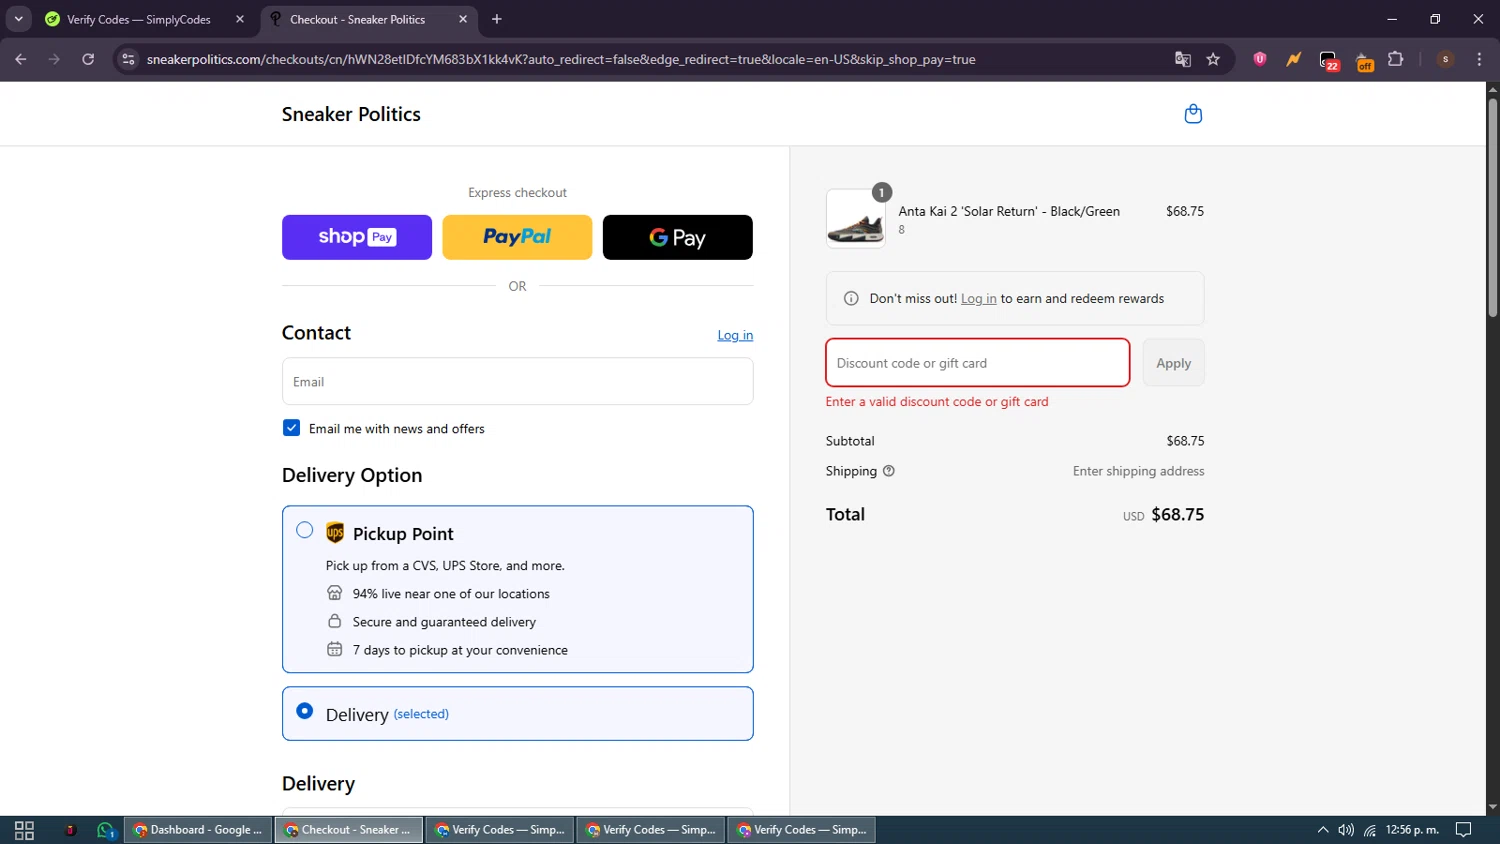Click the product name Anta Kai 2 'Solar Return'
Image resolution: width=1500 pixels, height=844 pixels.
[1009, 211]
